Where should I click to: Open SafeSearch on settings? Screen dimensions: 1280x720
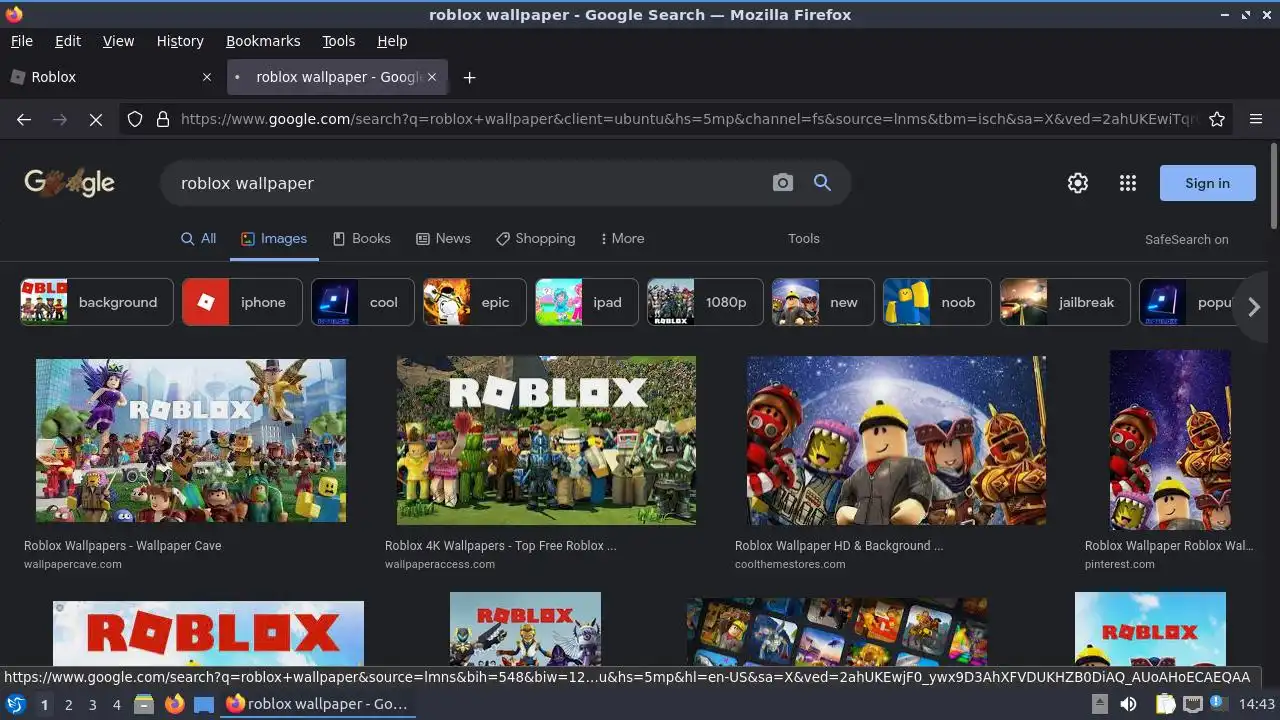pyautogui.click(x=1186, y=240)
